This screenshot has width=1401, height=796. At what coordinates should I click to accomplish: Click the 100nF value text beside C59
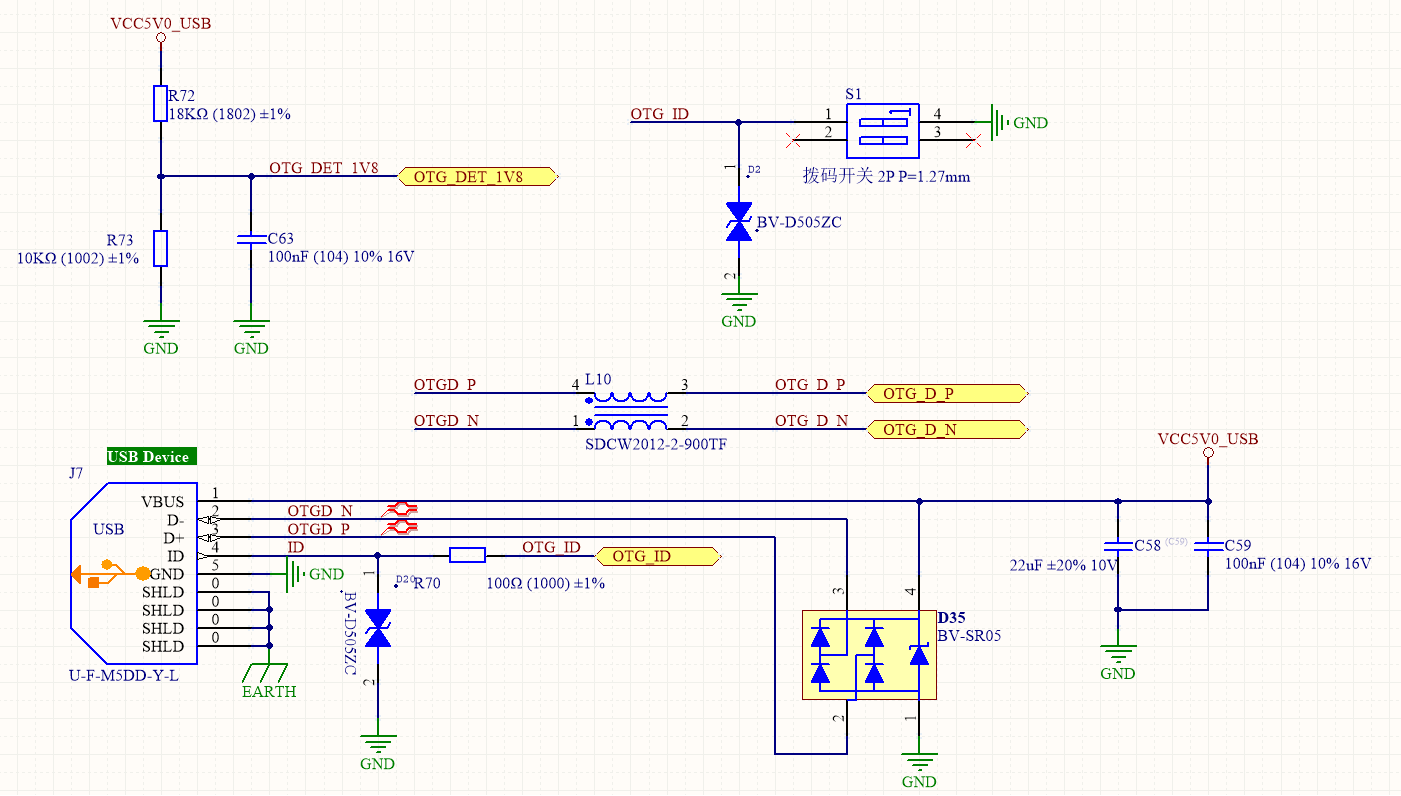[1298, 564]
